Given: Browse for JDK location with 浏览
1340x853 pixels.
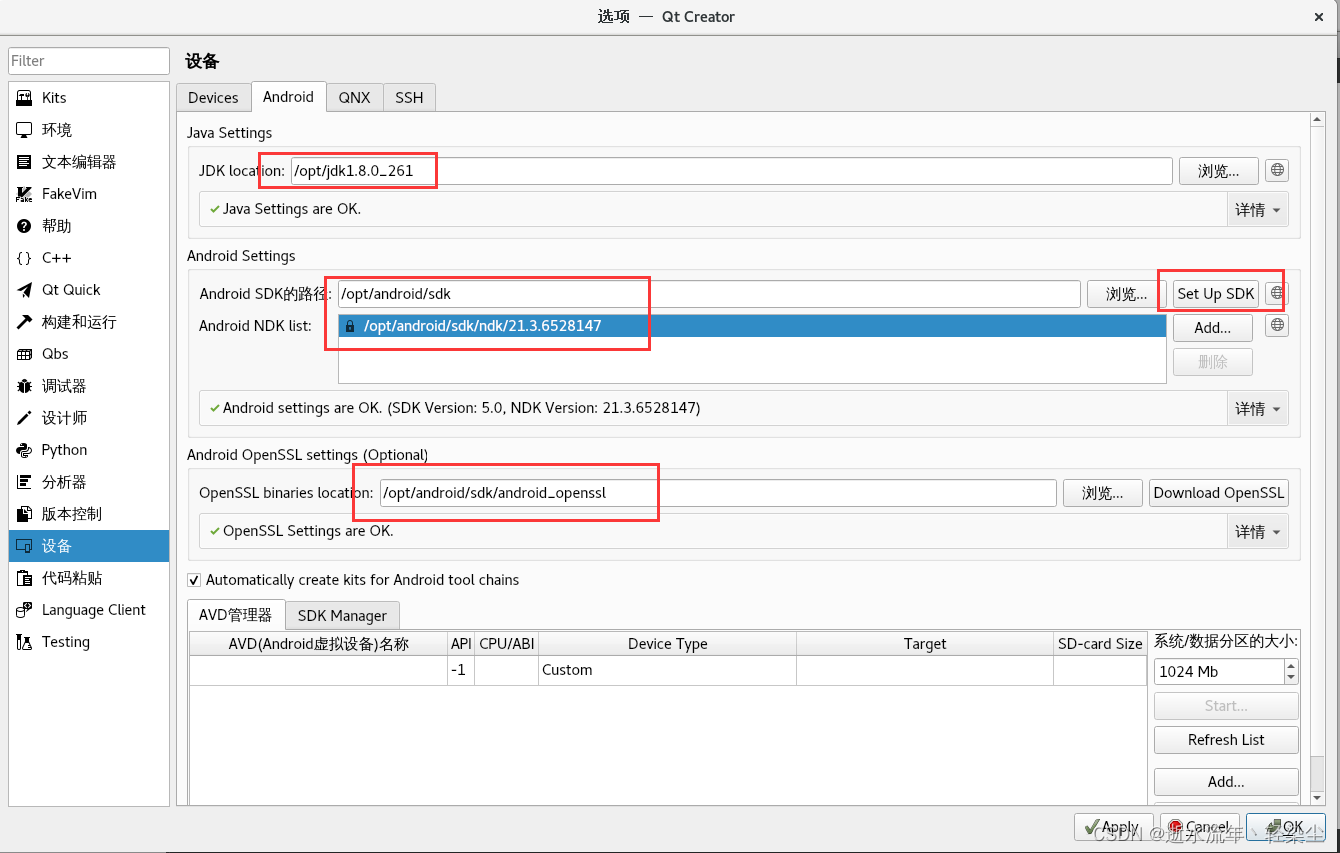Looking at the screenshot, I should click(1218, 171).
